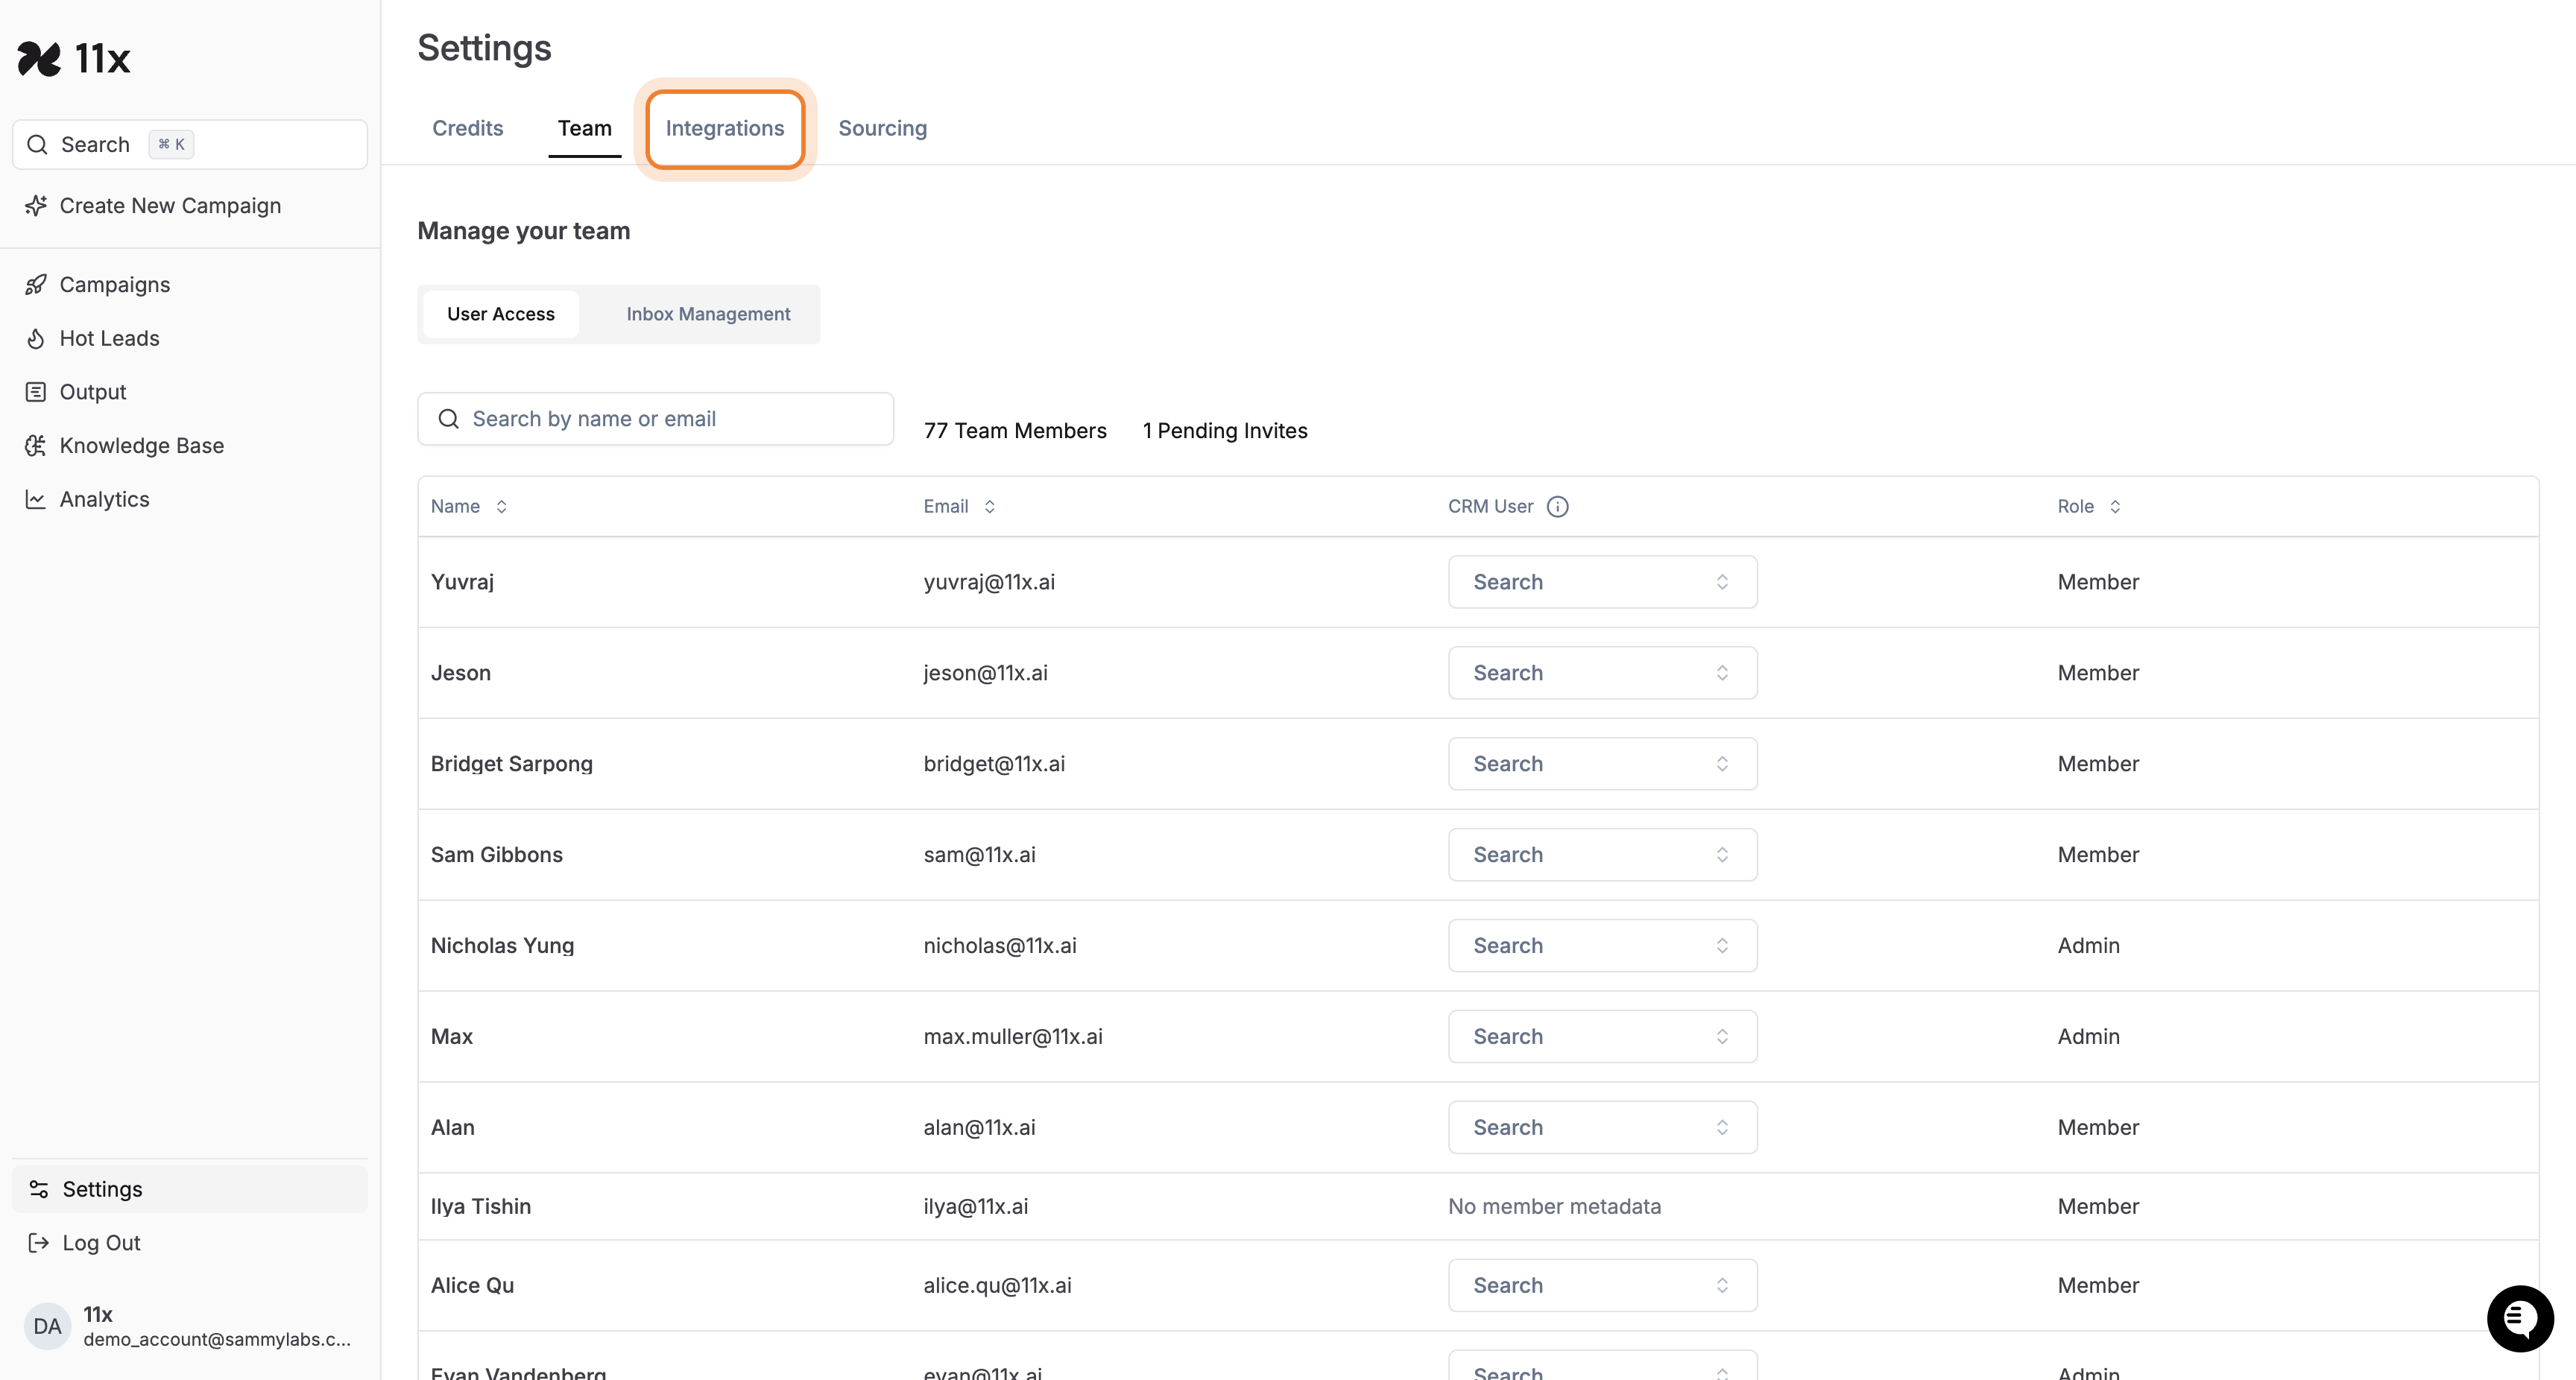
Task: Click the Admin role for Max
Action: (x=2088, y=1037)
